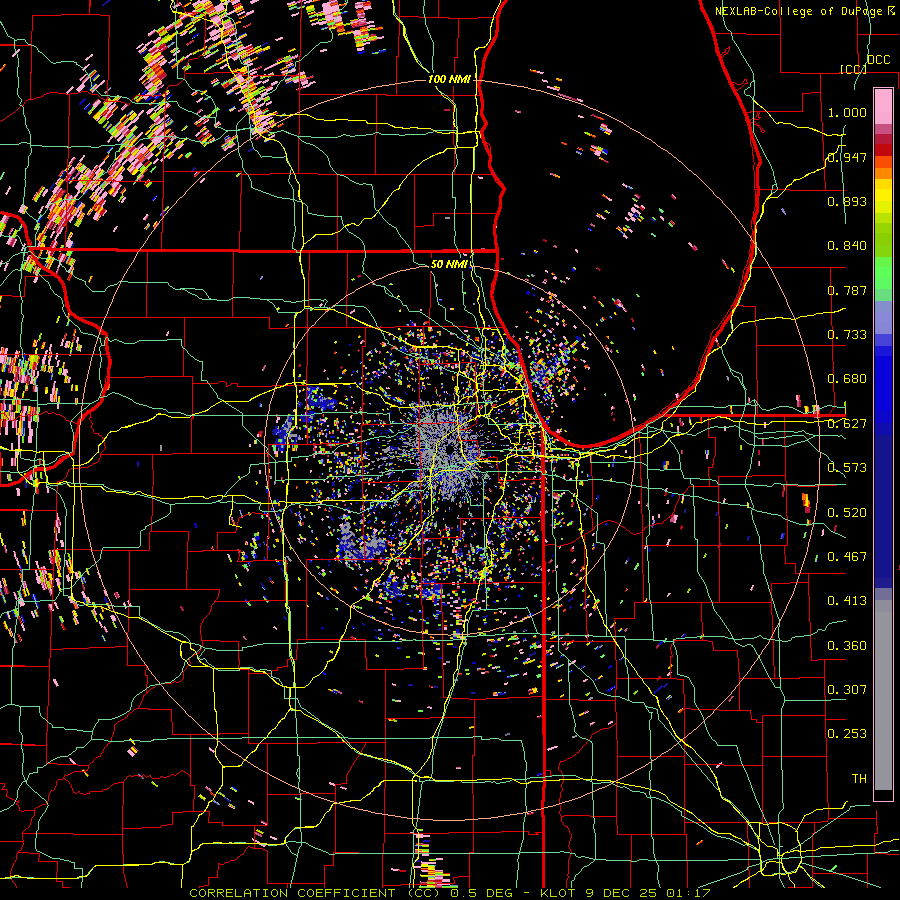Click the 50 NMI range ring label
The image size is (900, 900).
(449, 264)
